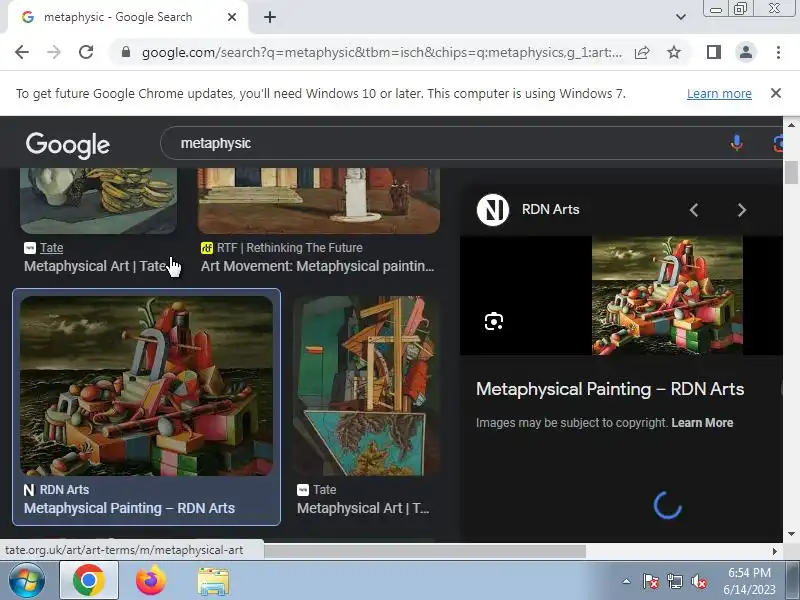
Task: Open Chrome's three-dot menu
Action: (778, 52)
